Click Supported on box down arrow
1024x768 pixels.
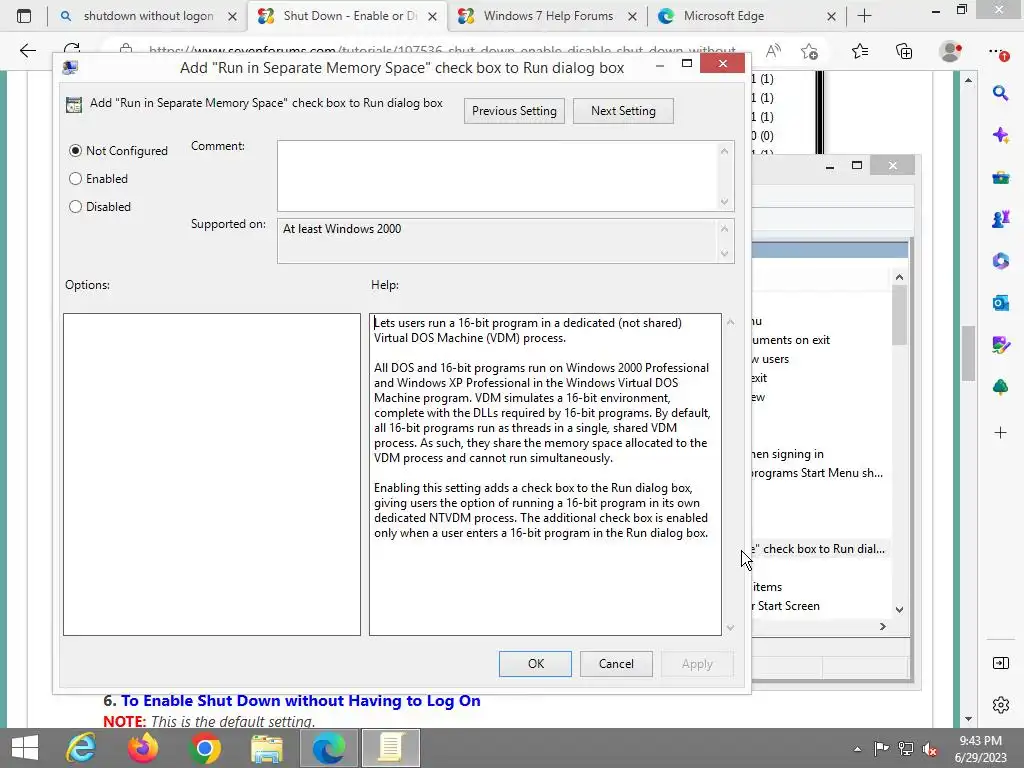pos(724,253)
